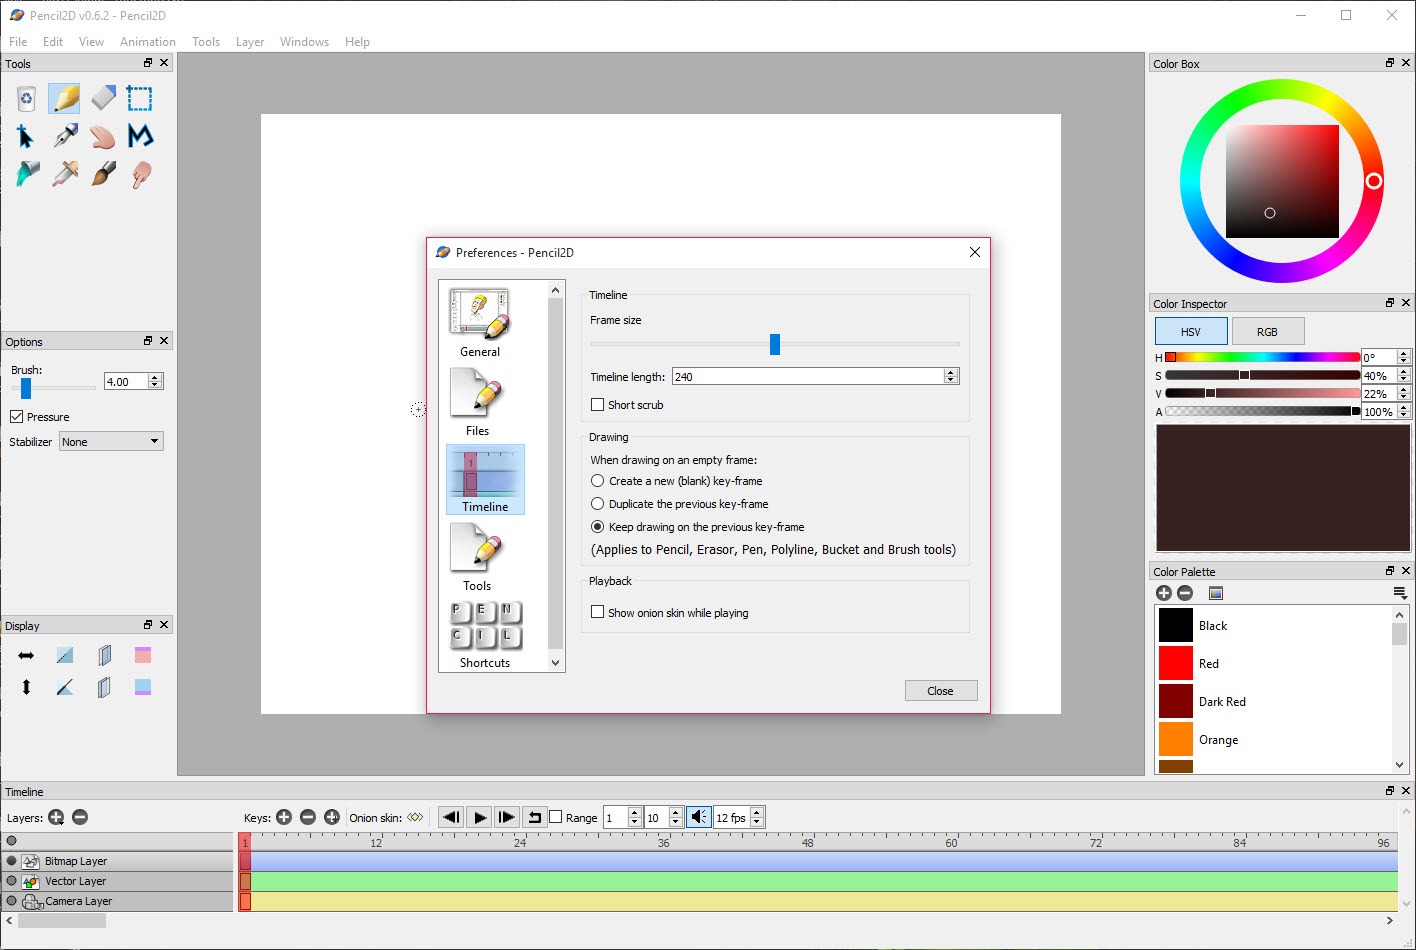The image size is (1416, 950).
Task: Open the Stabilizer dropdown
Action: 111,442
